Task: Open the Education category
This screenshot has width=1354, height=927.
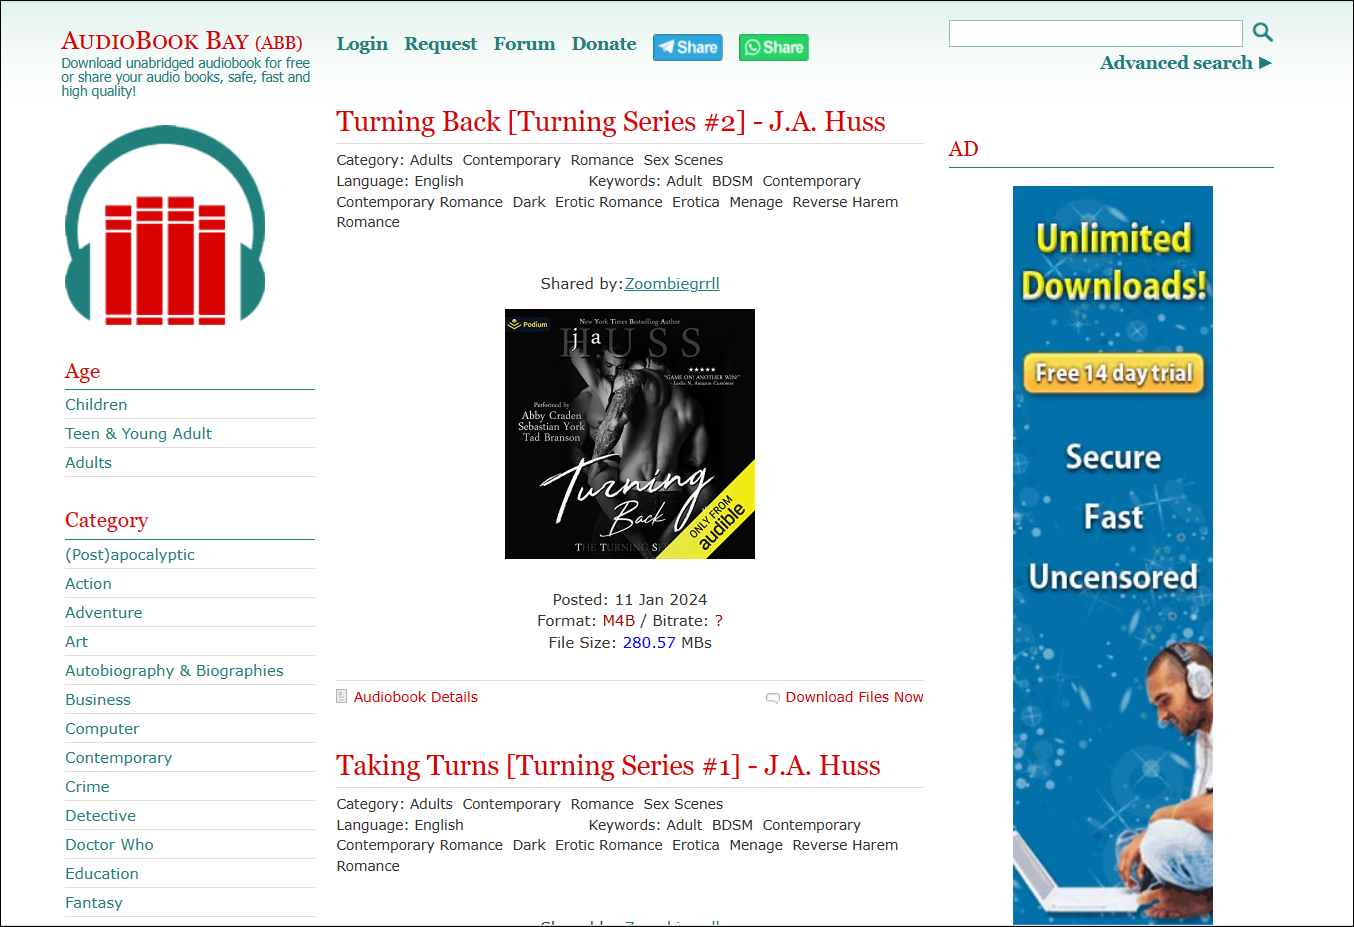Action: coord(102,874)
